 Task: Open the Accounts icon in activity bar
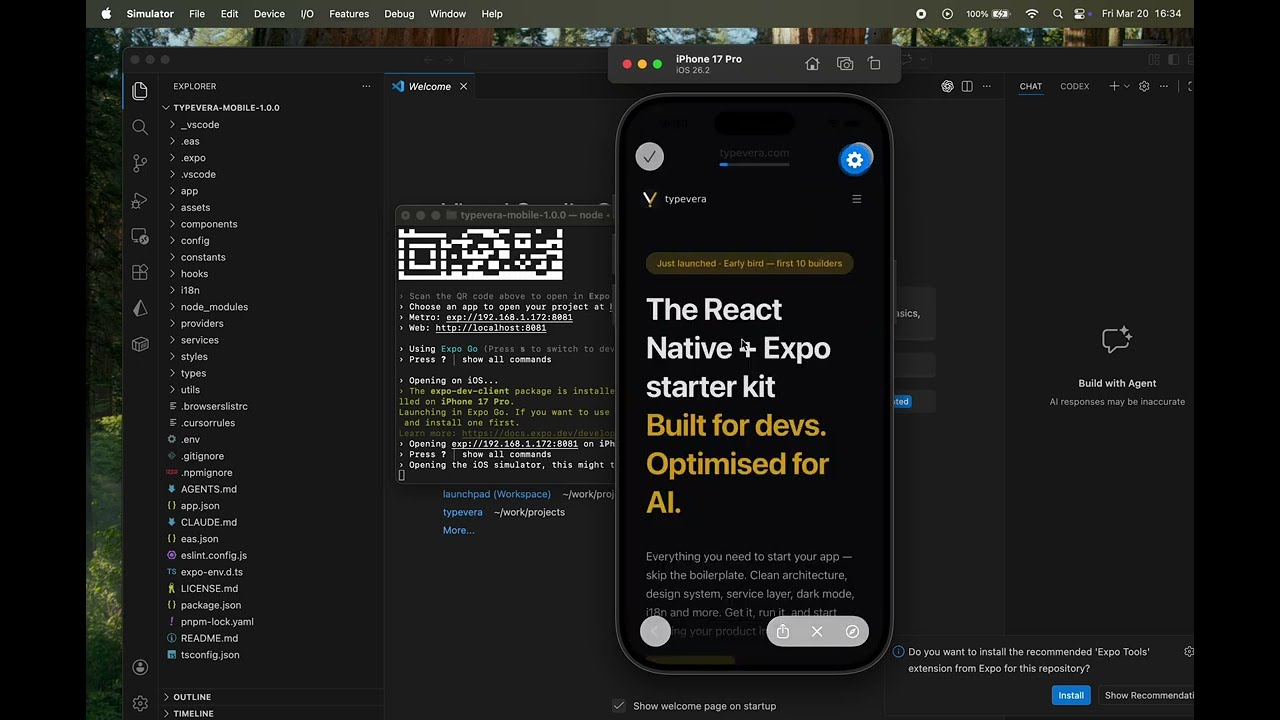tap(140, 667)
